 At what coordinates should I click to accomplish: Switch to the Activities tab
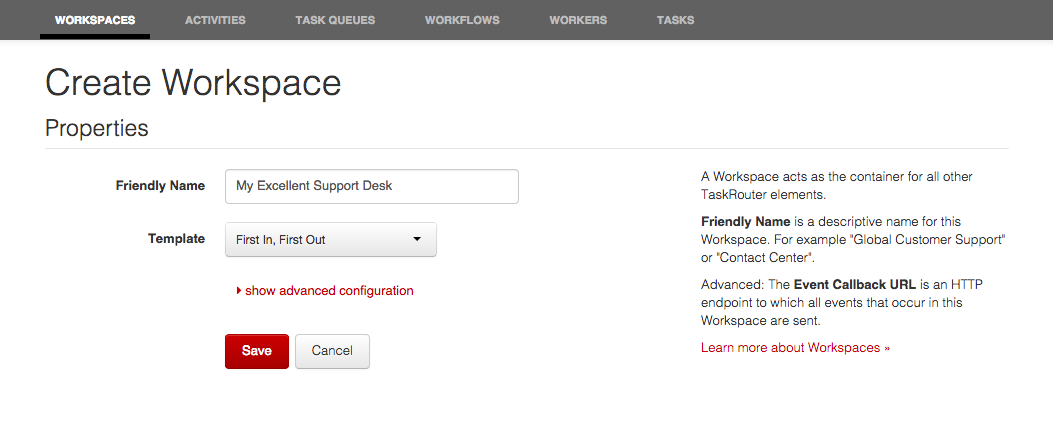[x=215, y=20]
